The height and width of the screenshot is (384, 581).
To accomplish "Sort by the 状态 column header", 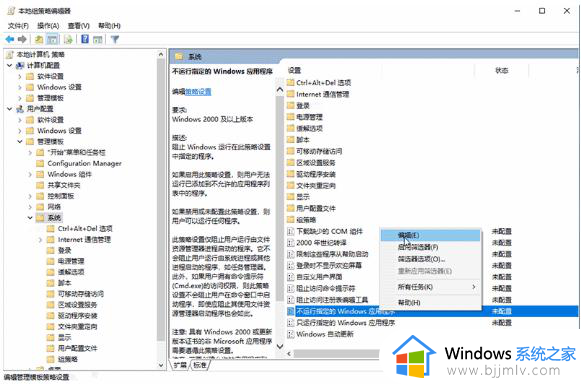I will coord(502,70).
